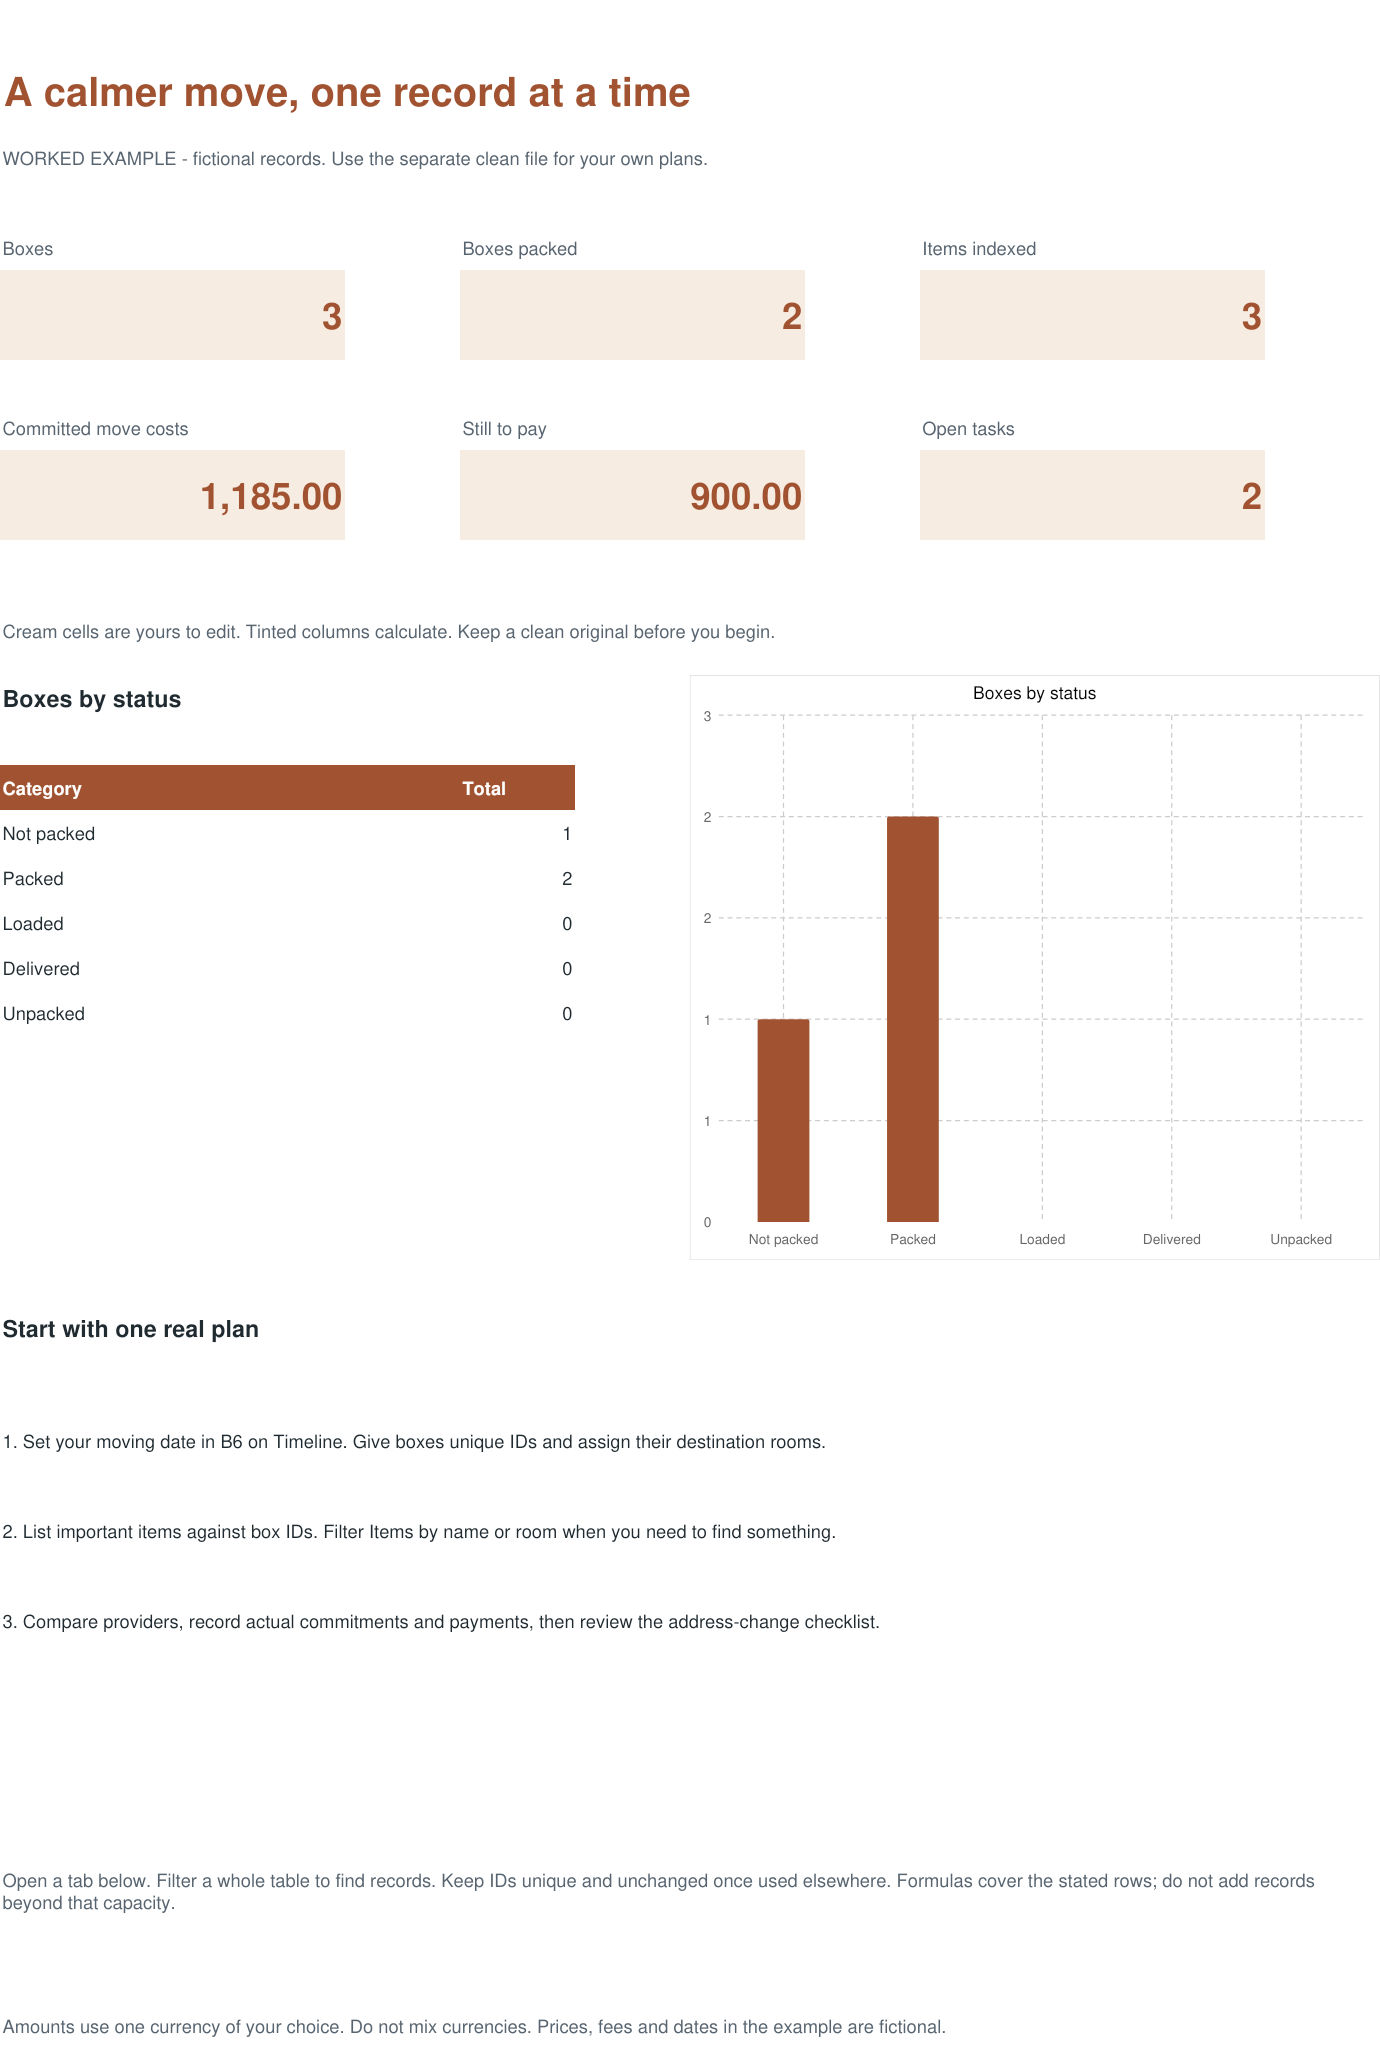Select the Boxes value card showing 3
Viewport: 1380px width, 2070px height.
pos(172,315)
